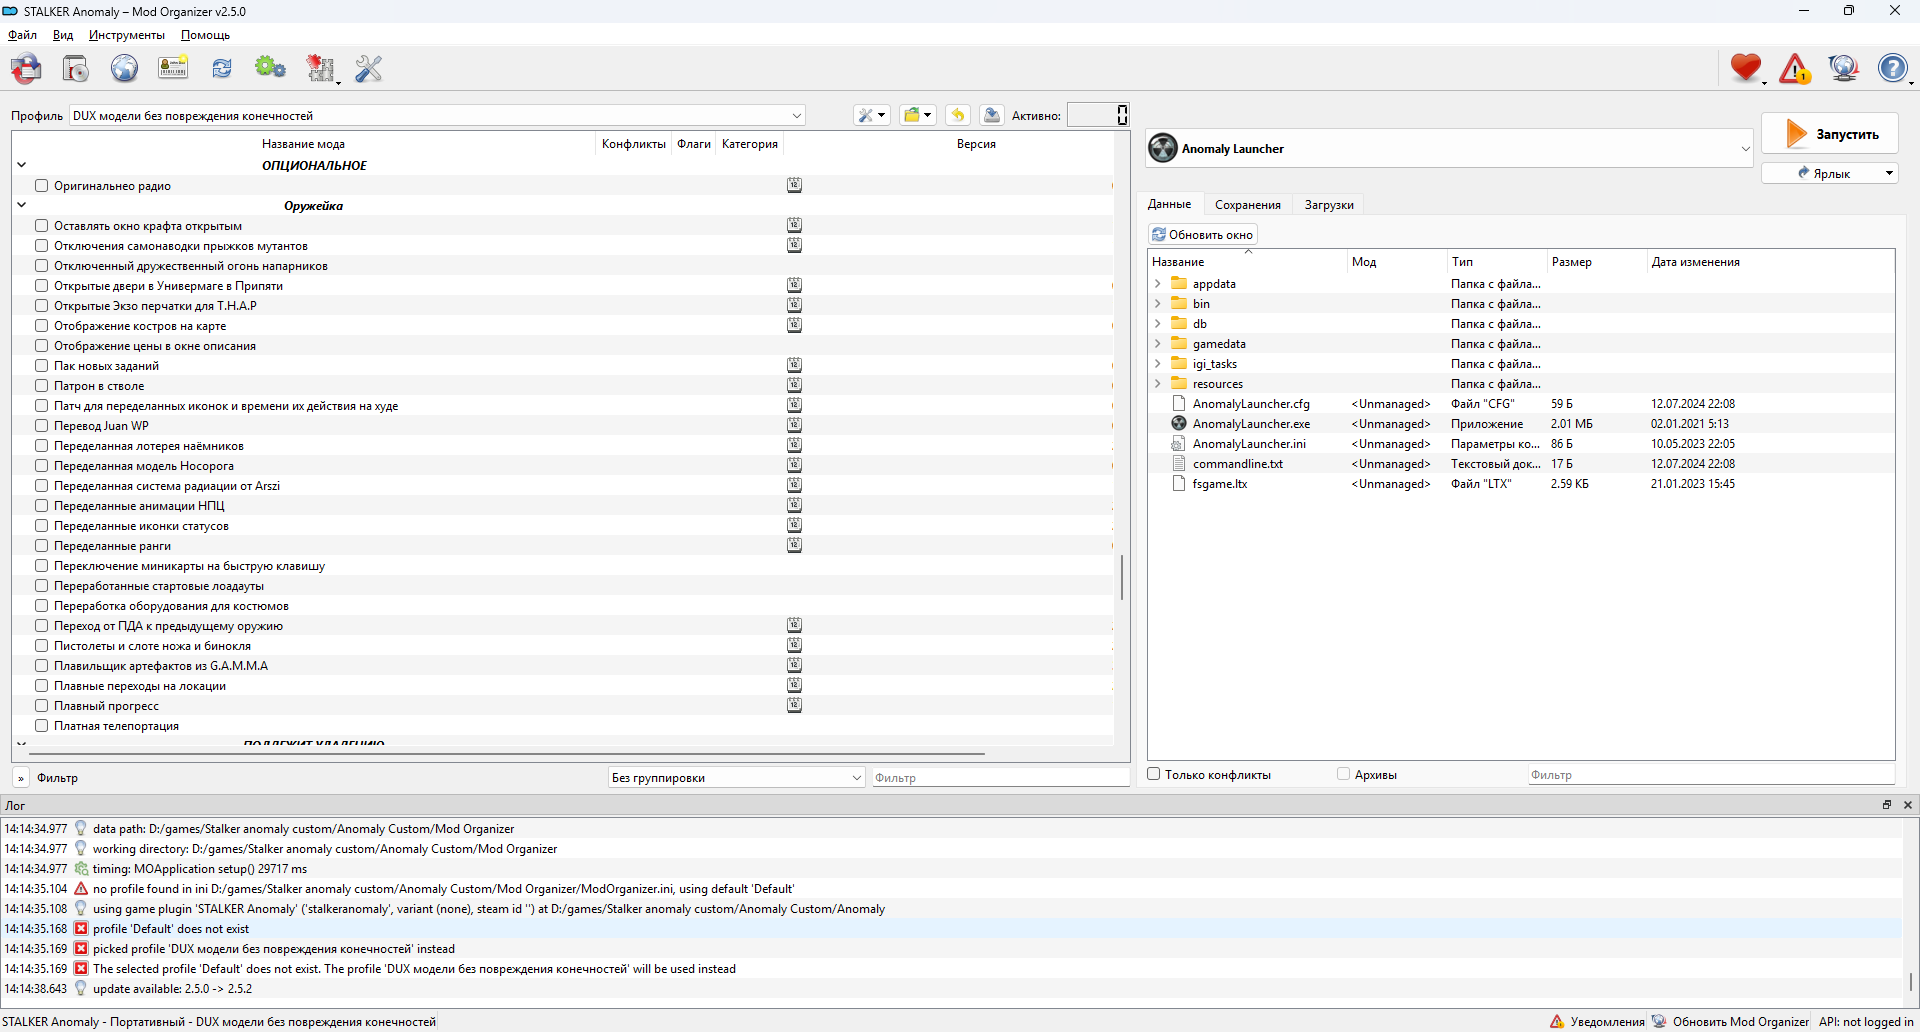Click the restore backup arrow icon
The width and height of the screenshot is (1920, 1032).
pyautogui.click(x=957, y=115)
